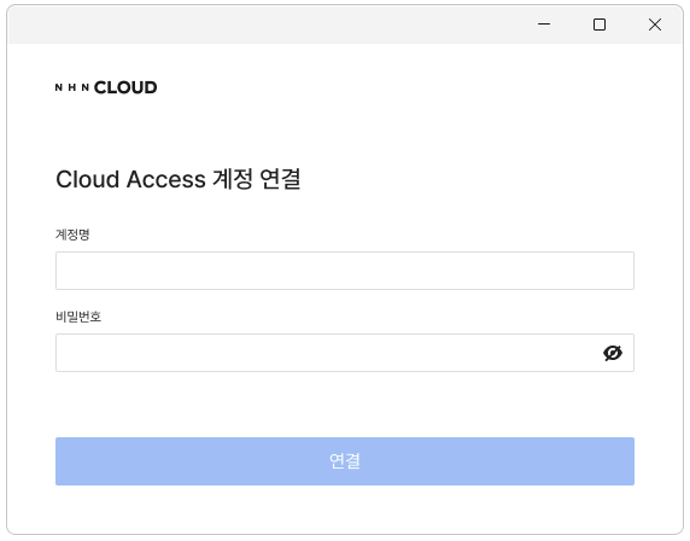This screenshot has height=541, width=690.
Task: Click the 계정명 label text
Action: pos(72,234)
